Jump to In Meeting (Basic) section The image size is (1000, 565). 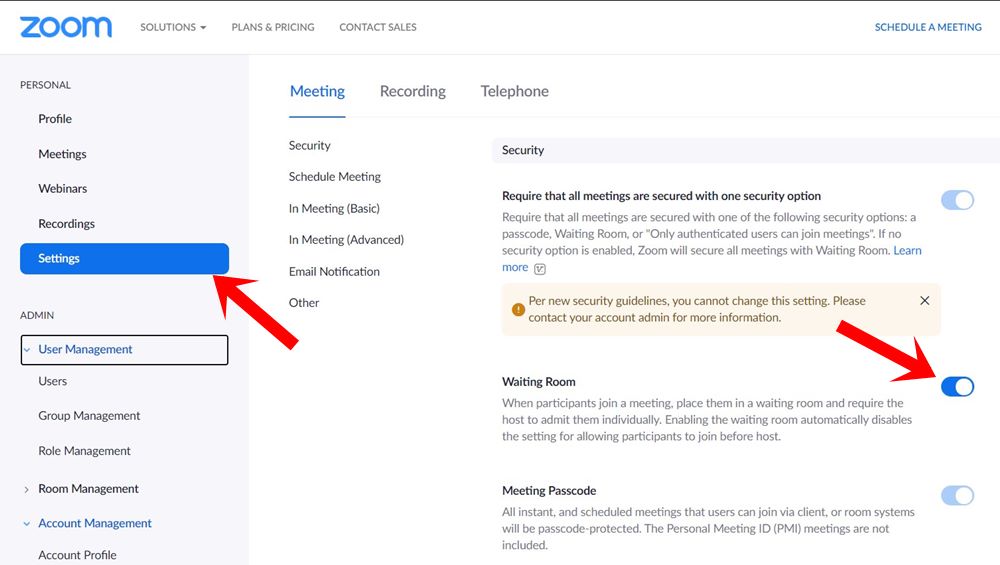(334, 209)
